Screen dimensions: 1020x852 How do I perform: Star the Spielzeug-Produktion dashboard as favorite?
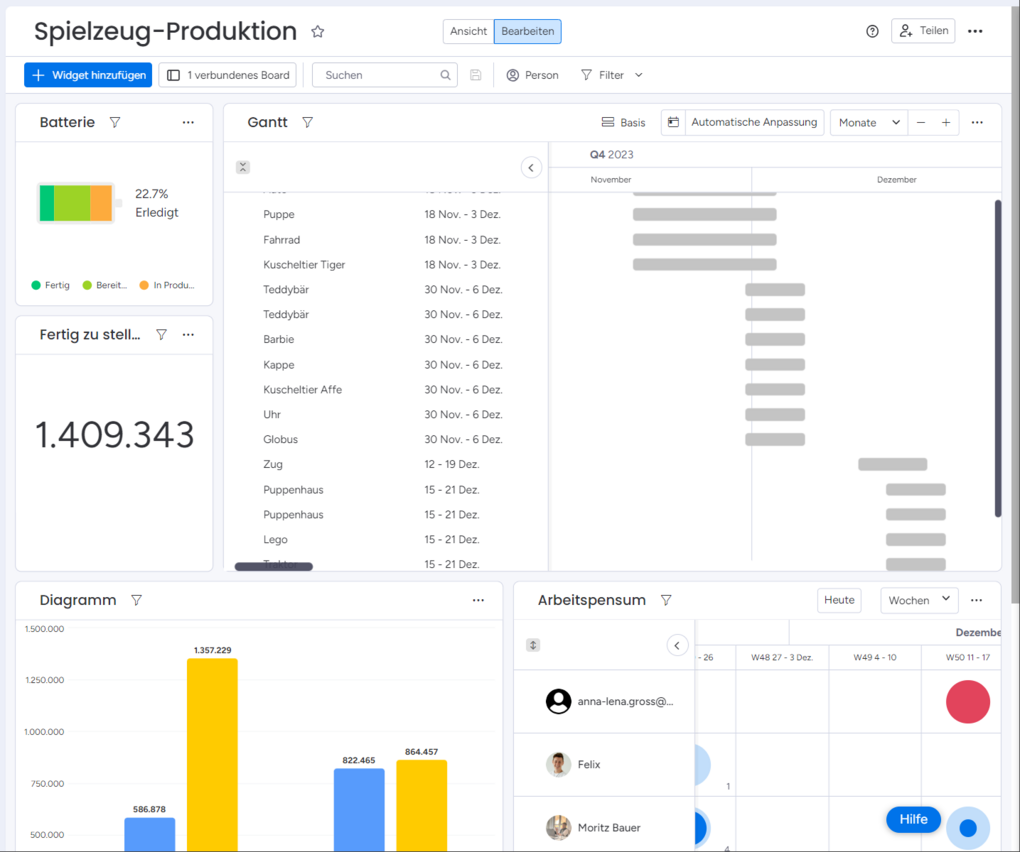coord(317,31)
